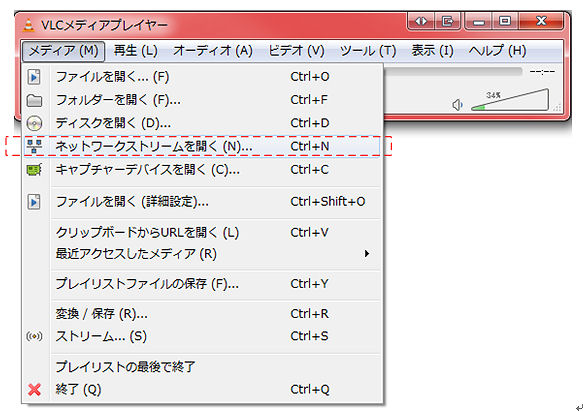Click the file icon for ファイルを開く (詳細設定)

[34, 202]
